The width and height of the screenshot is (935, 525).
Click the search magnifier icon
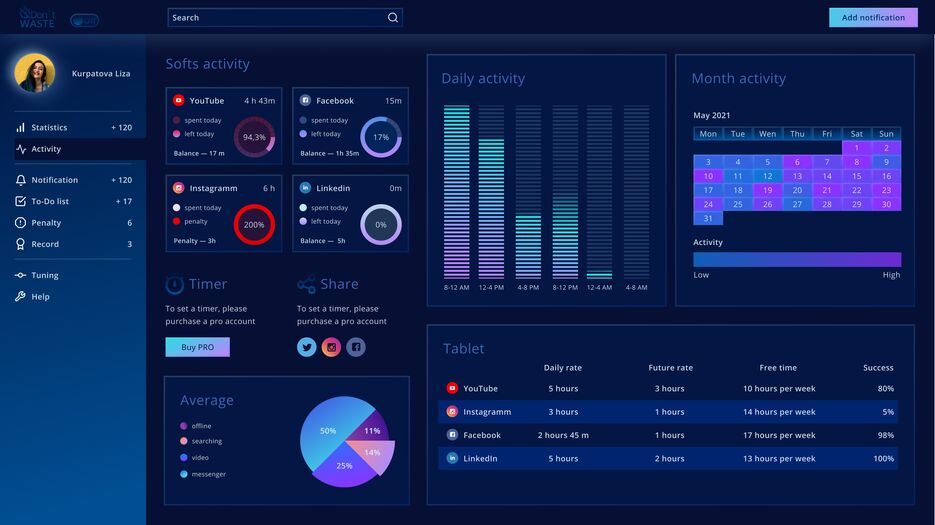coord(393,17)
